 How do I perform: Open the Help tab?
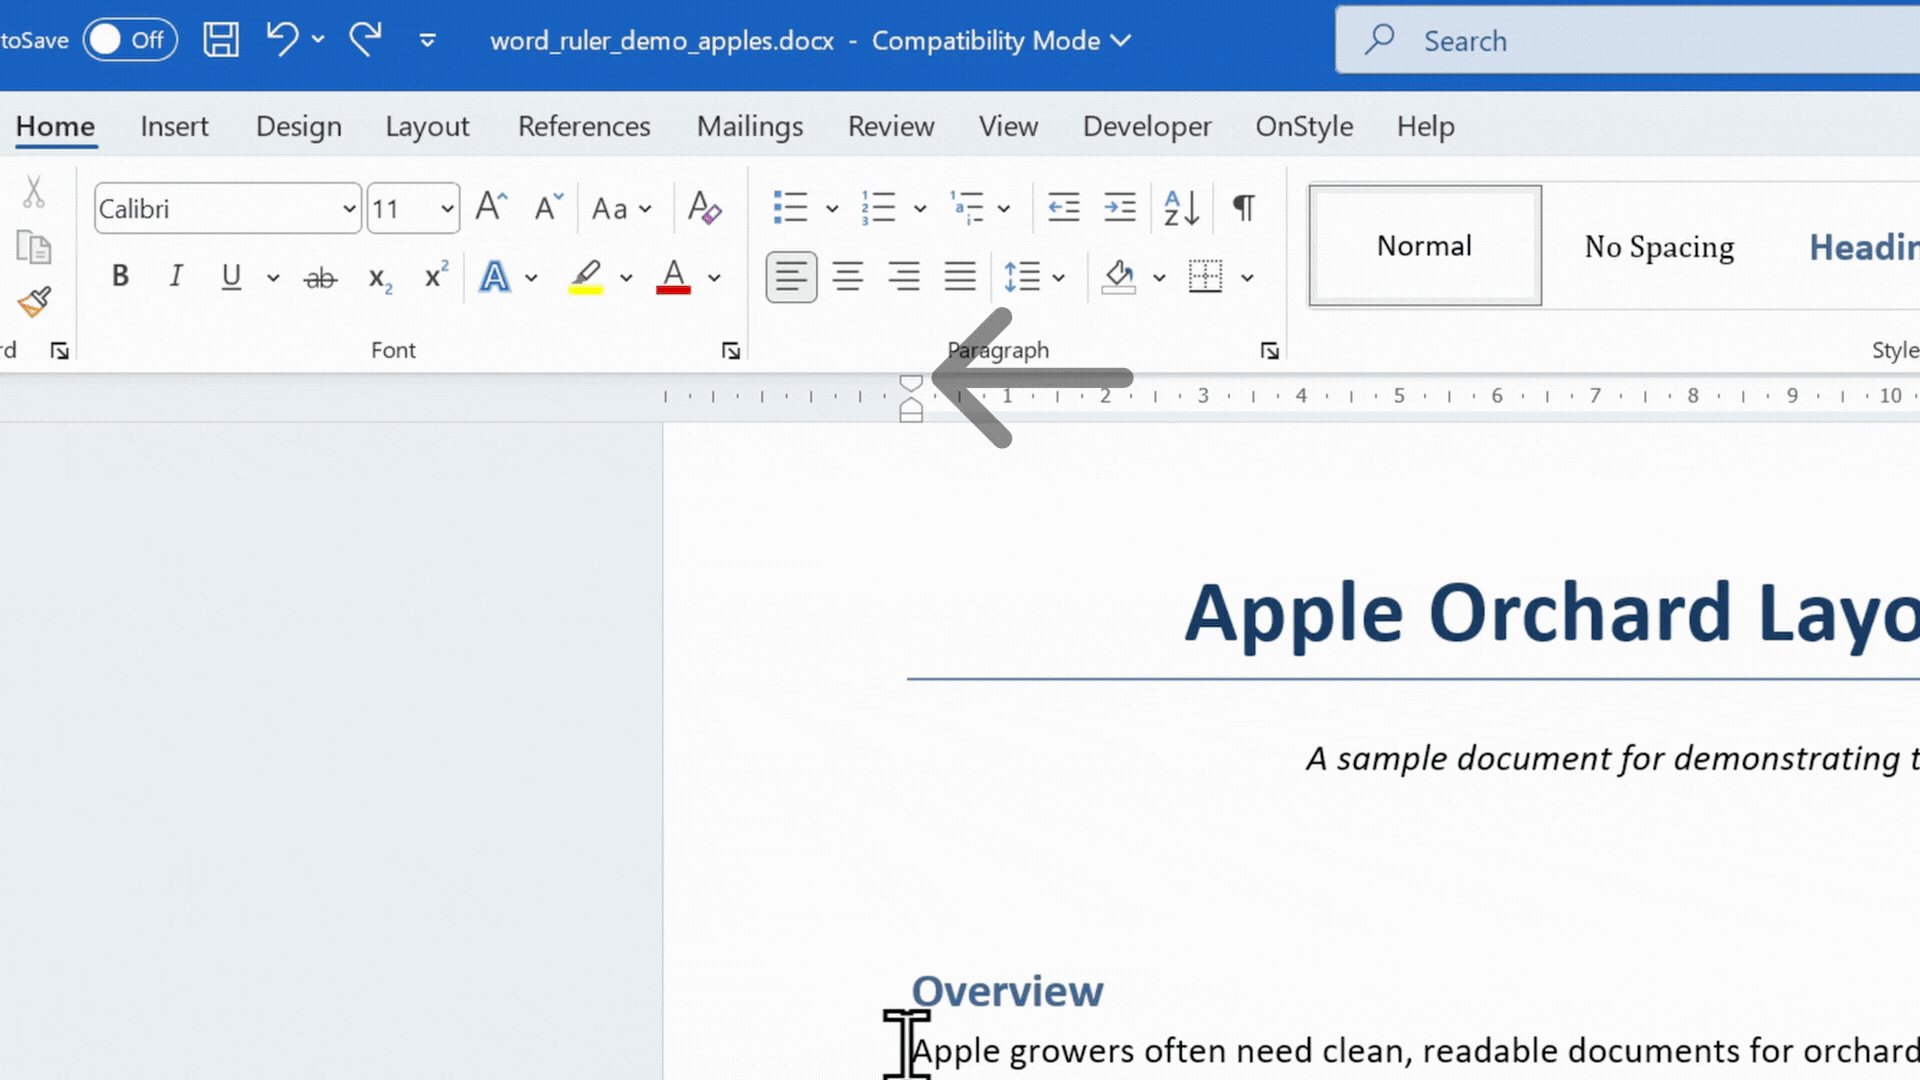pos(1425,126)
